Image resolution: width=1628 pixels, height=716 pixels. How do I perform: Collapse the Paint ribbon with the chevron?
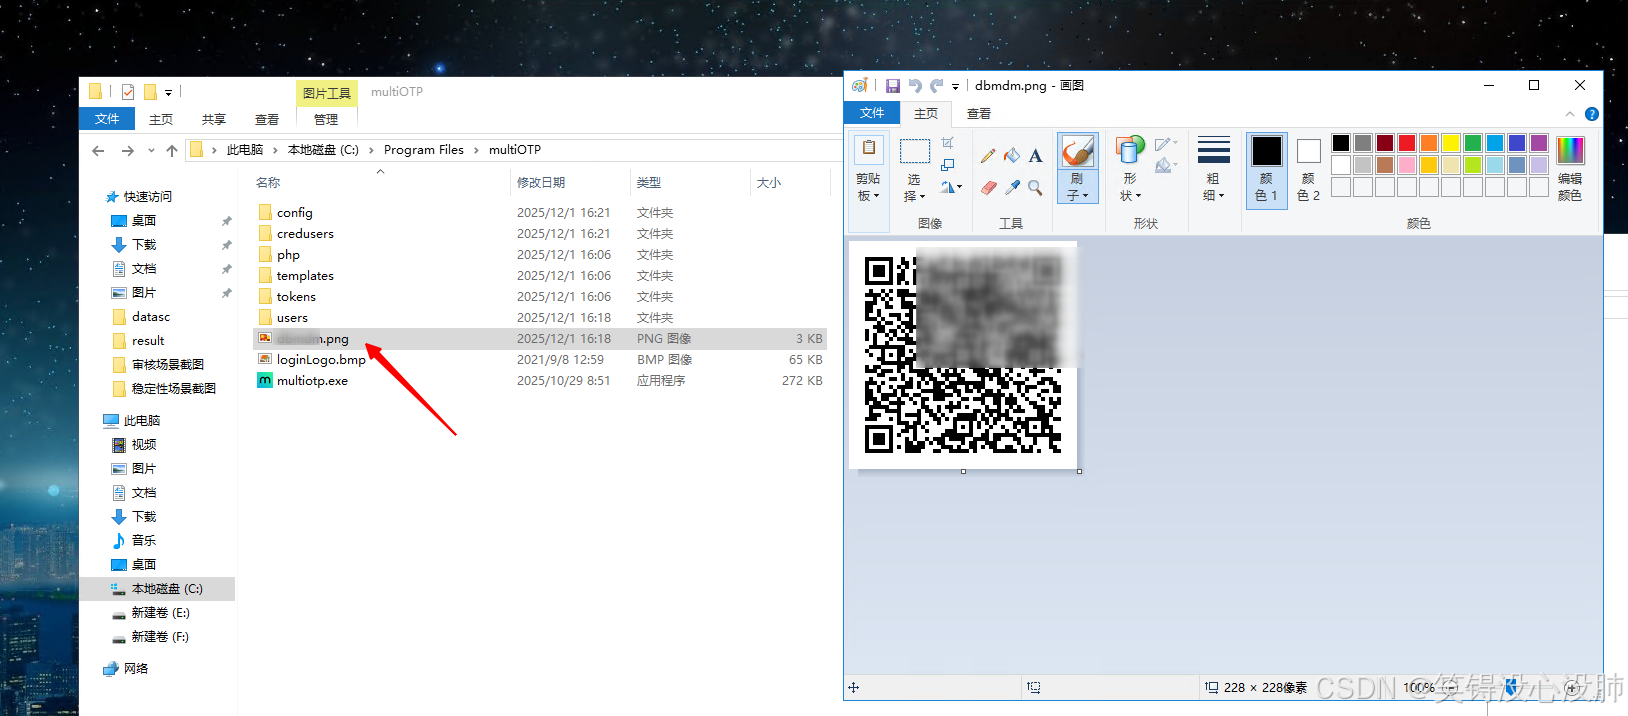pos(1569,114)
